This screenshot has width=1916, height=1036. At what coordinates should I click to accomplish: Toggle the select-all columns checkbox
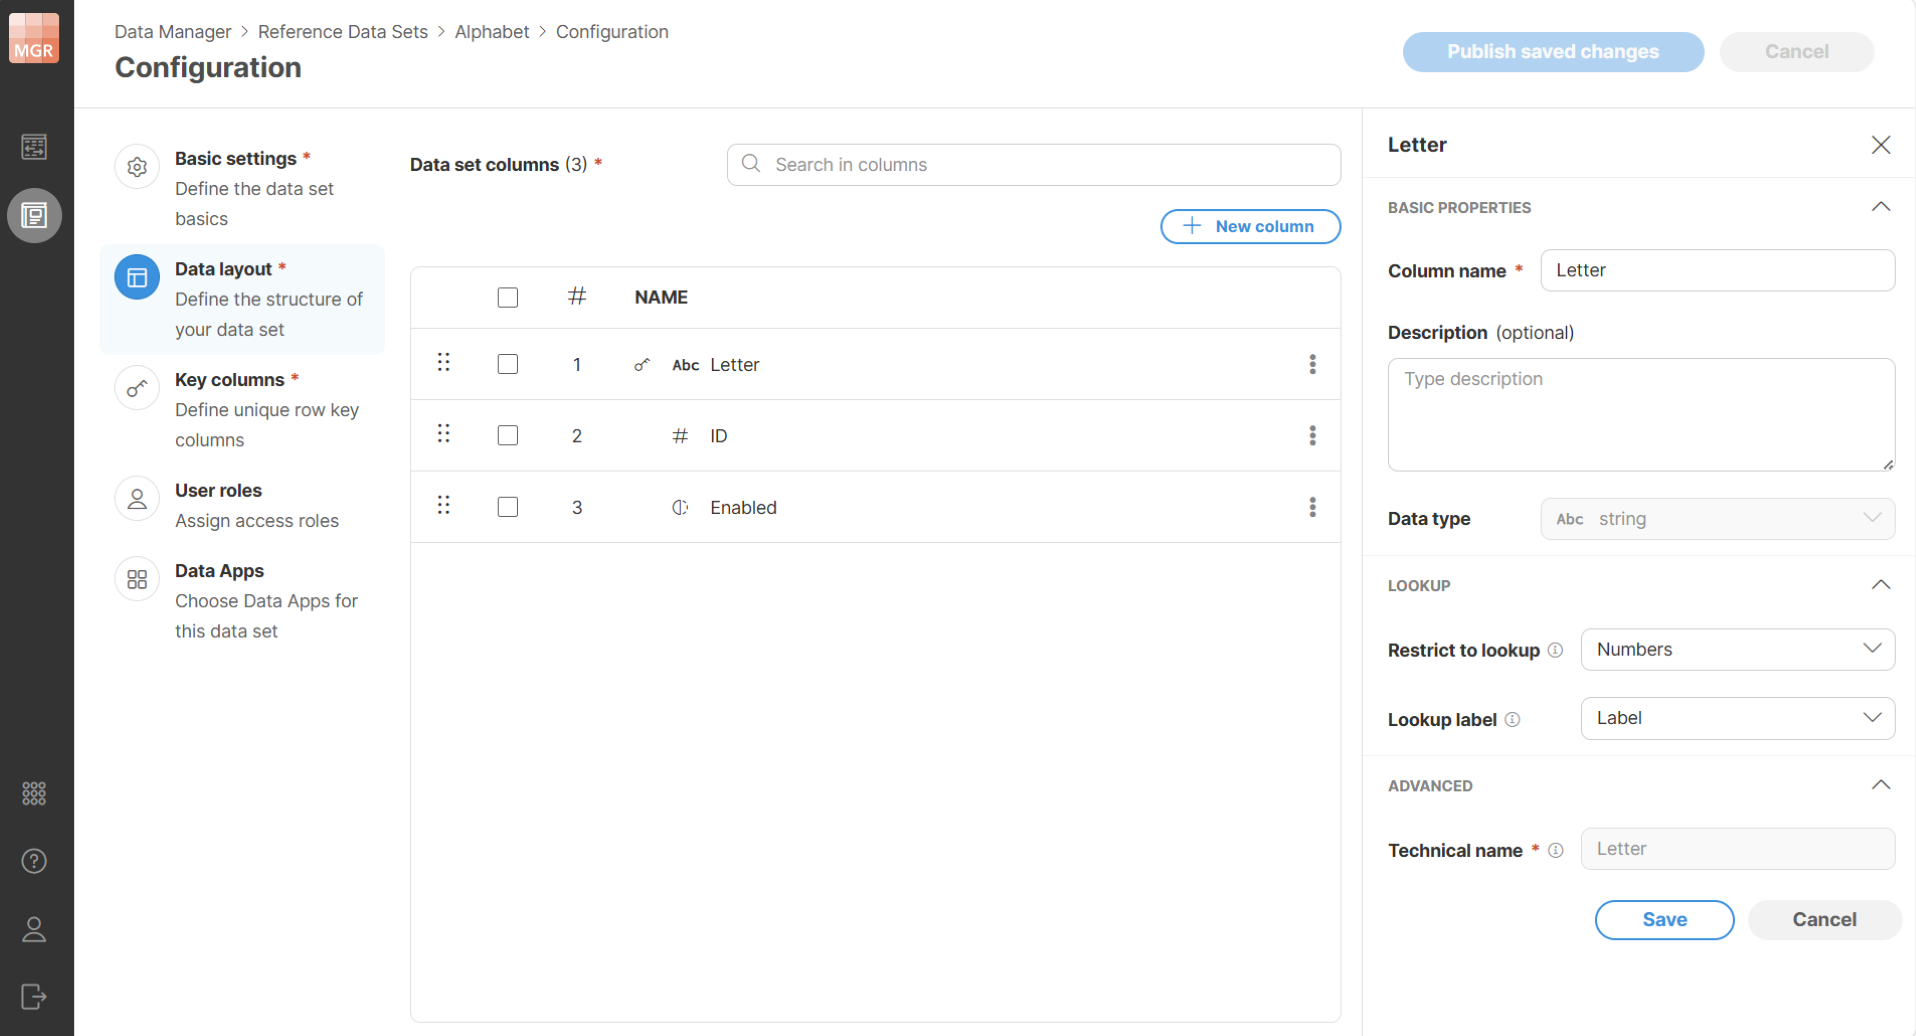[508, 297]
